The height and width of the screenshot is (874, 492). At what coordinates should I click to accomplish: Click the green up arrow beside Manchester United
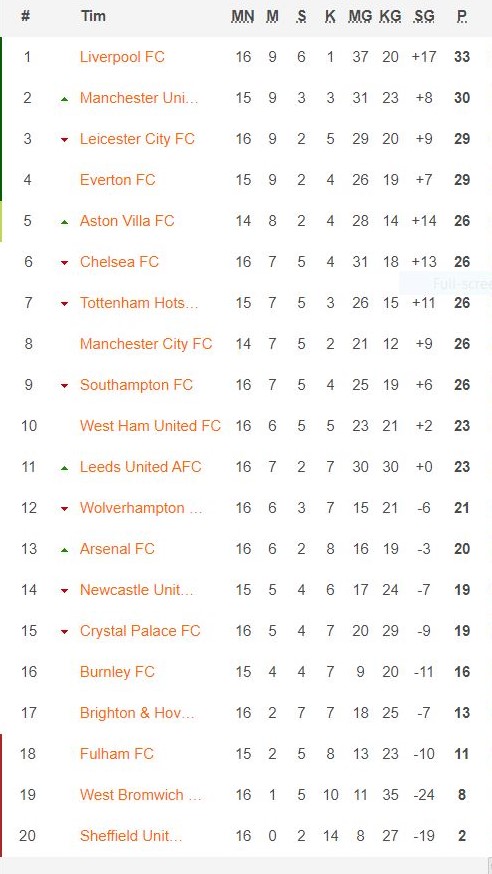coord(65,99)
